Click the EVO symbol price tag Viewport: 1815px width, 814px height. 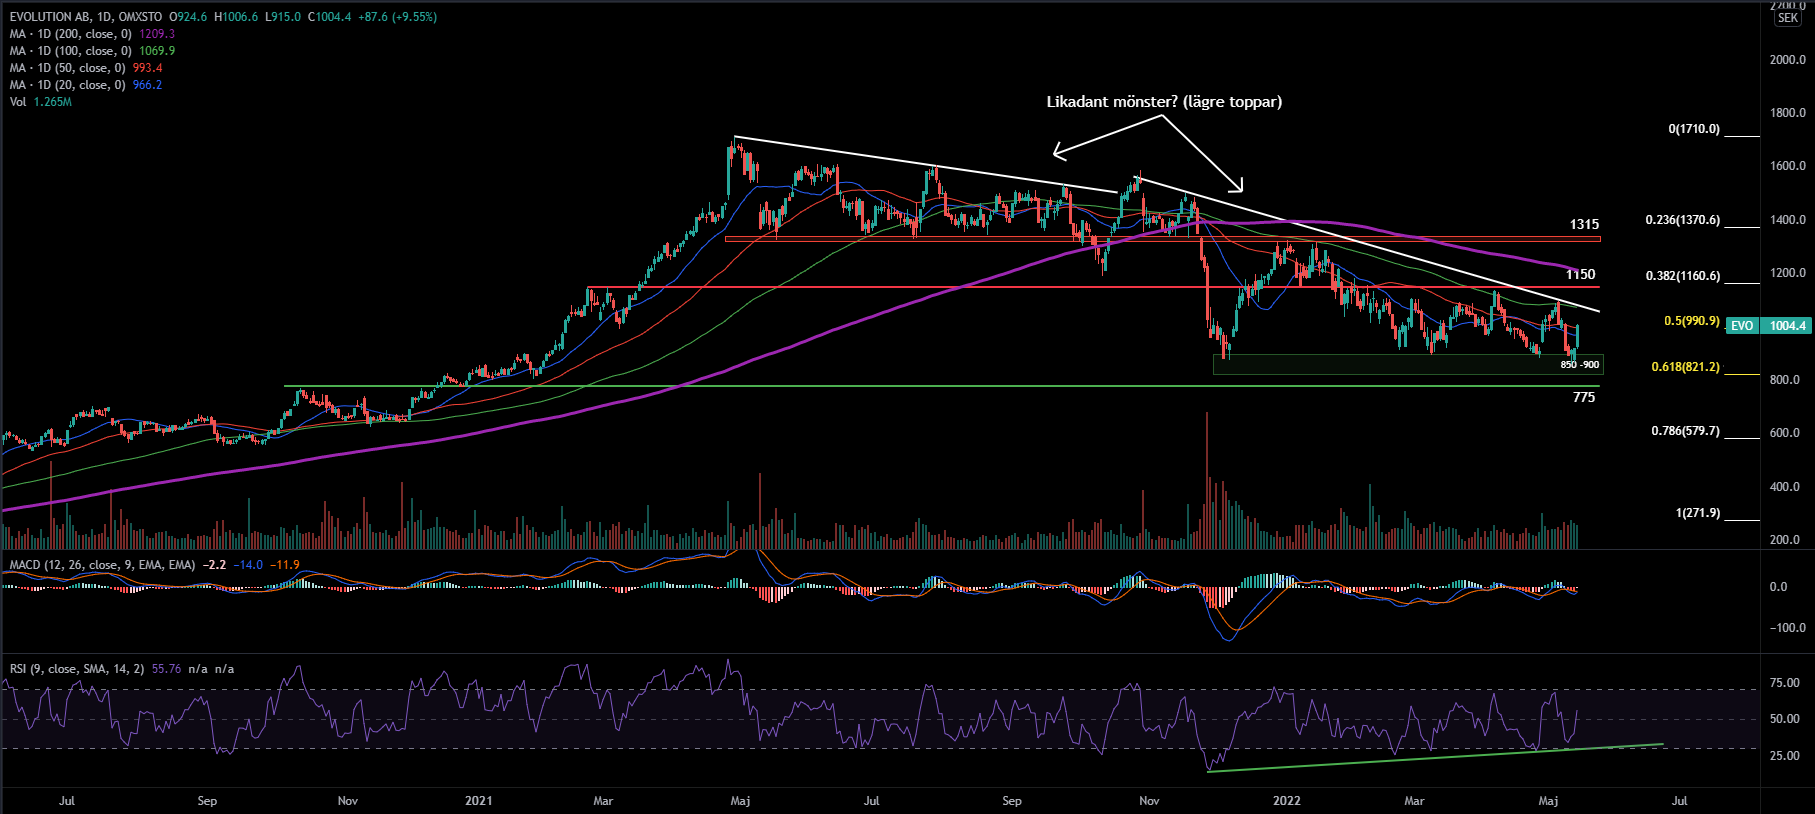click(x=1742, y=326)
